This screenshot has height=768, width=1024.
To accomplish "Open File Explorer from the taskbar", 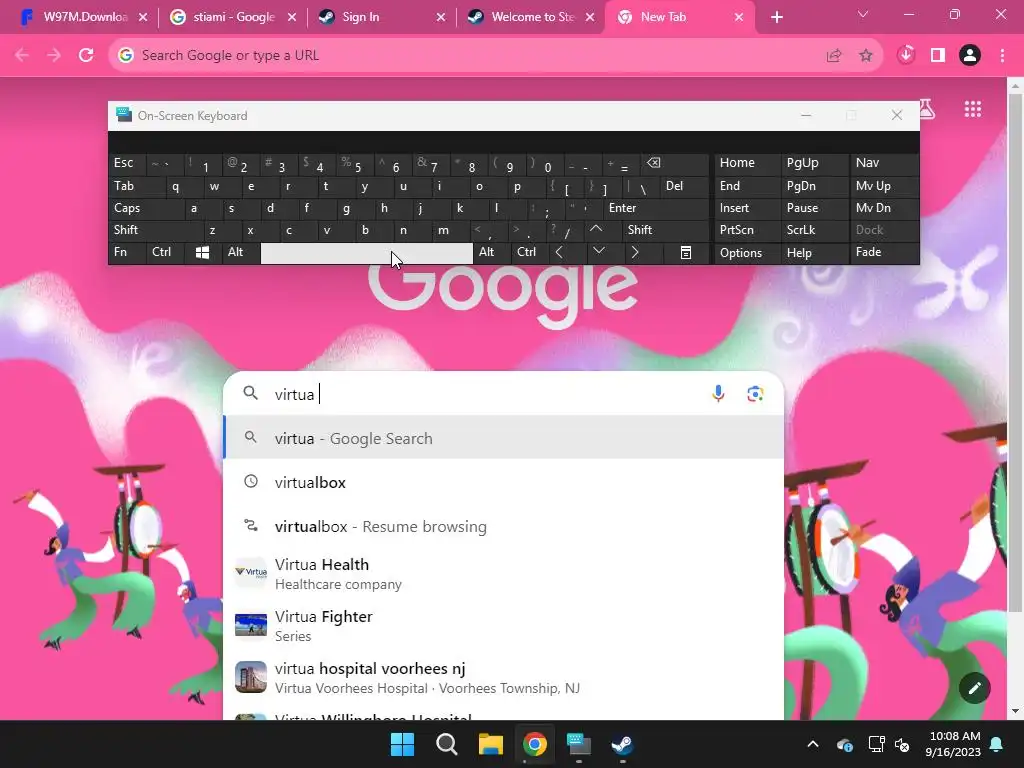I will [490, 744].
